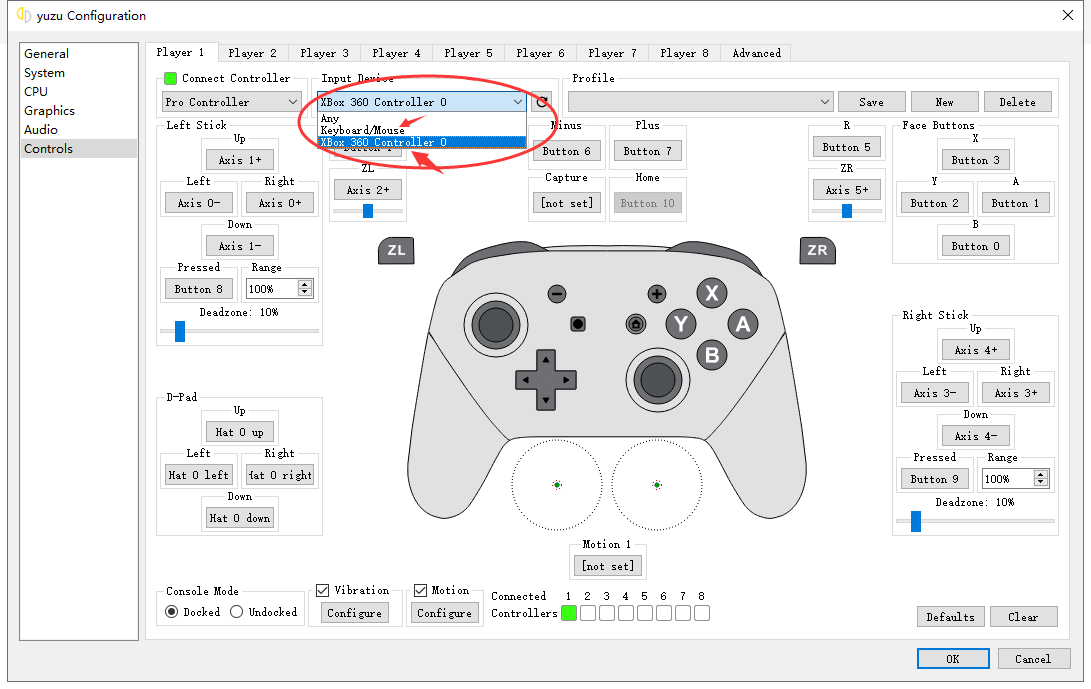Click the Left Stick deadzone slider handle
This screenshot has width=1091, height=689.
pyautogui.click(x=180, y=331)
